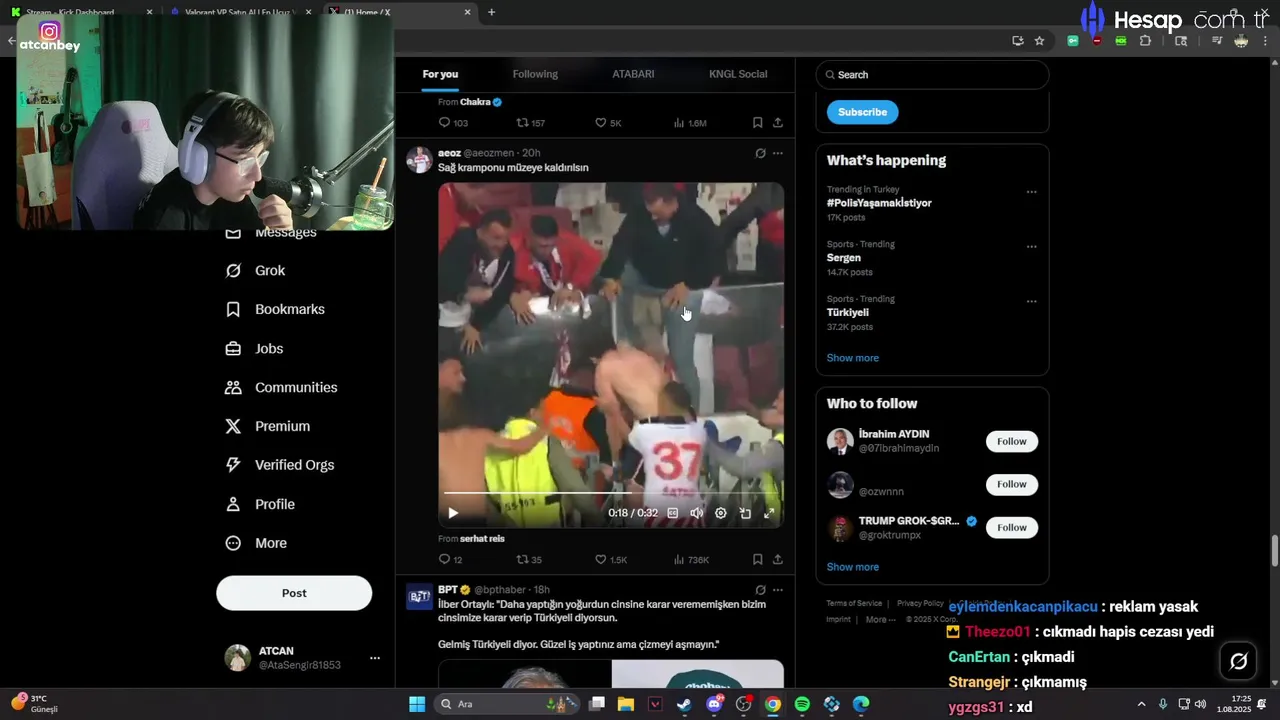Open Spotify from the taskbar
Viewport: 1280px width, 720px height.
pyautogui.click(x=802, y=704)
